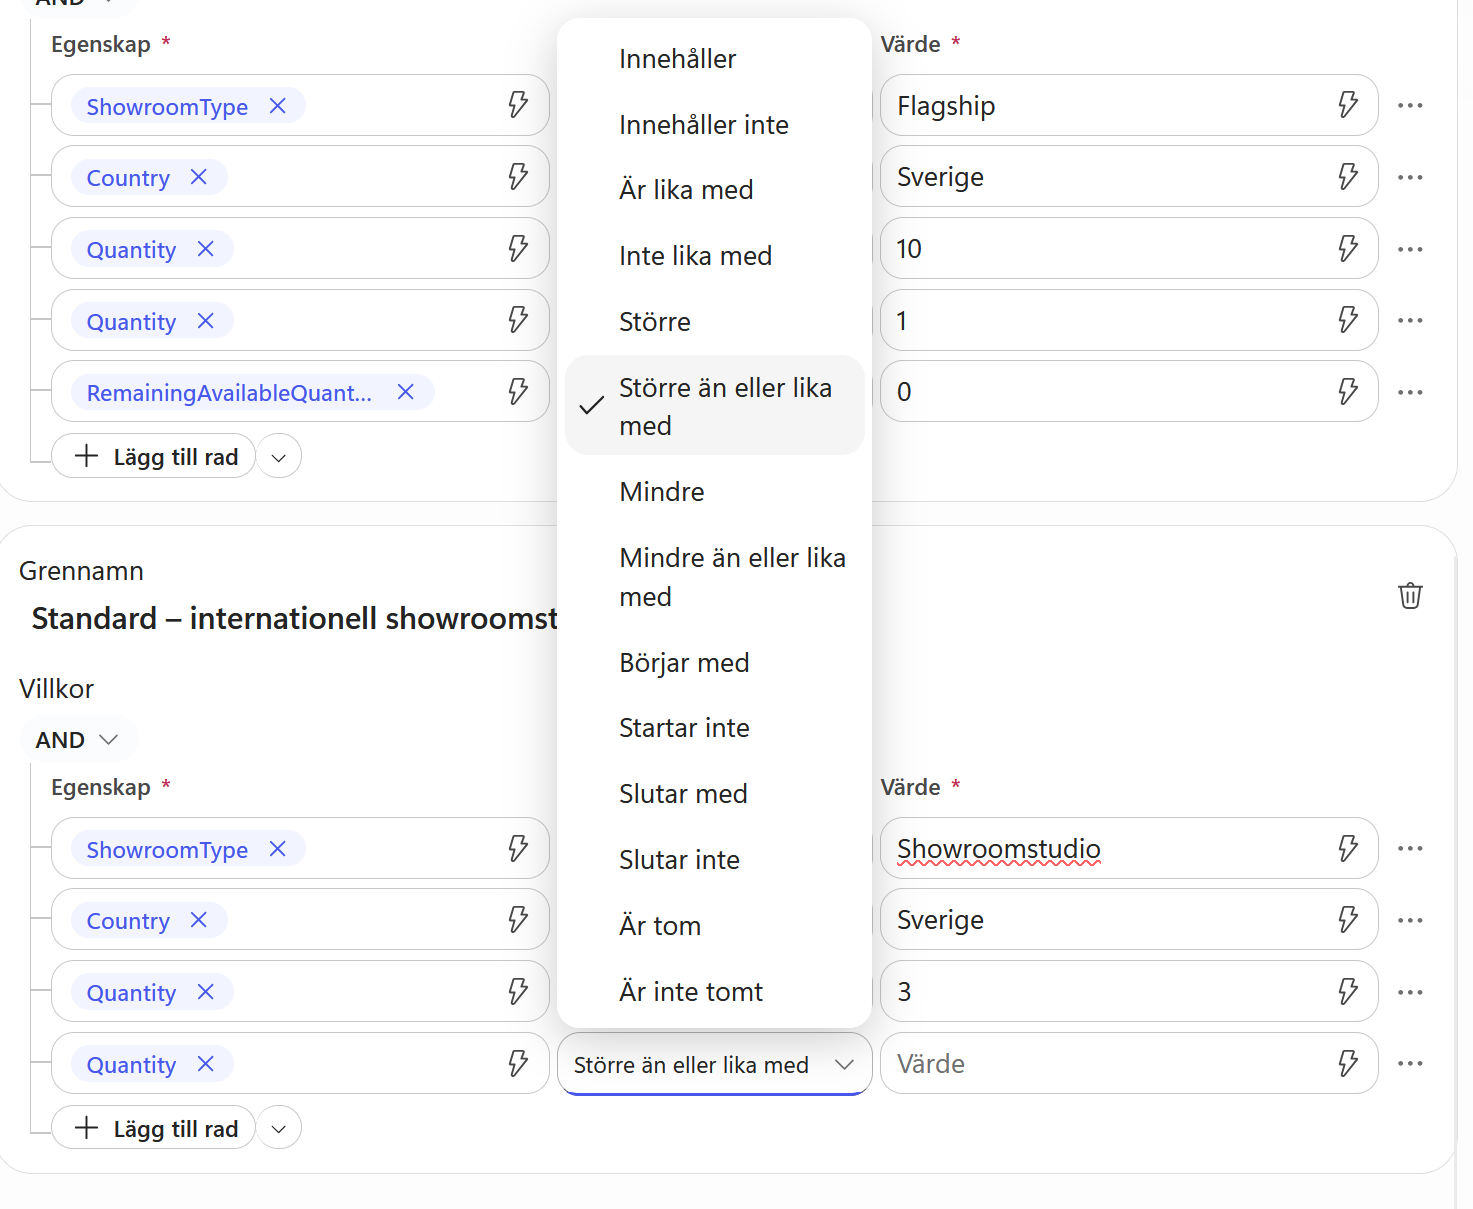The height and width of the screenshot is (1209, 1473).
Task: Click lightning icon in value field containing 10
Action: click(x=1348, y=249)
